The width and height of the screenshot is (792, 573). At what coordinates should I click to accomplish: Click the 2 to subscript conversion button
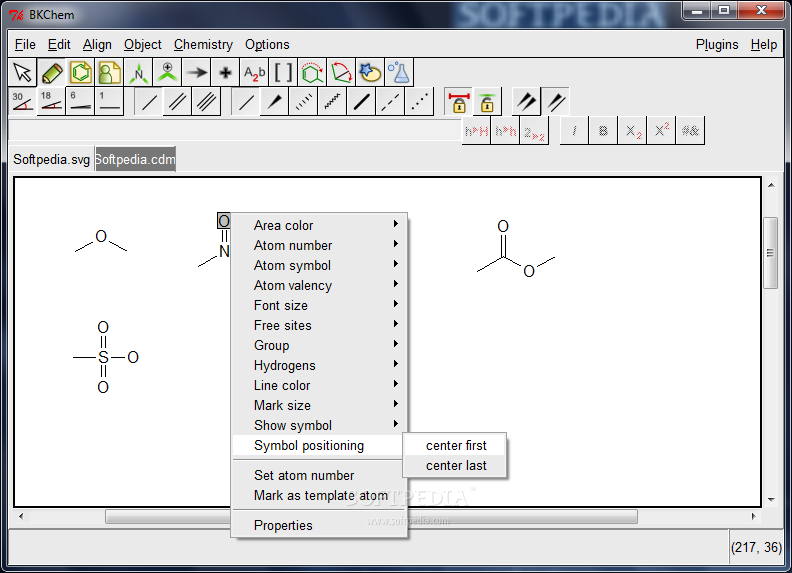click(x=534, y=131)
